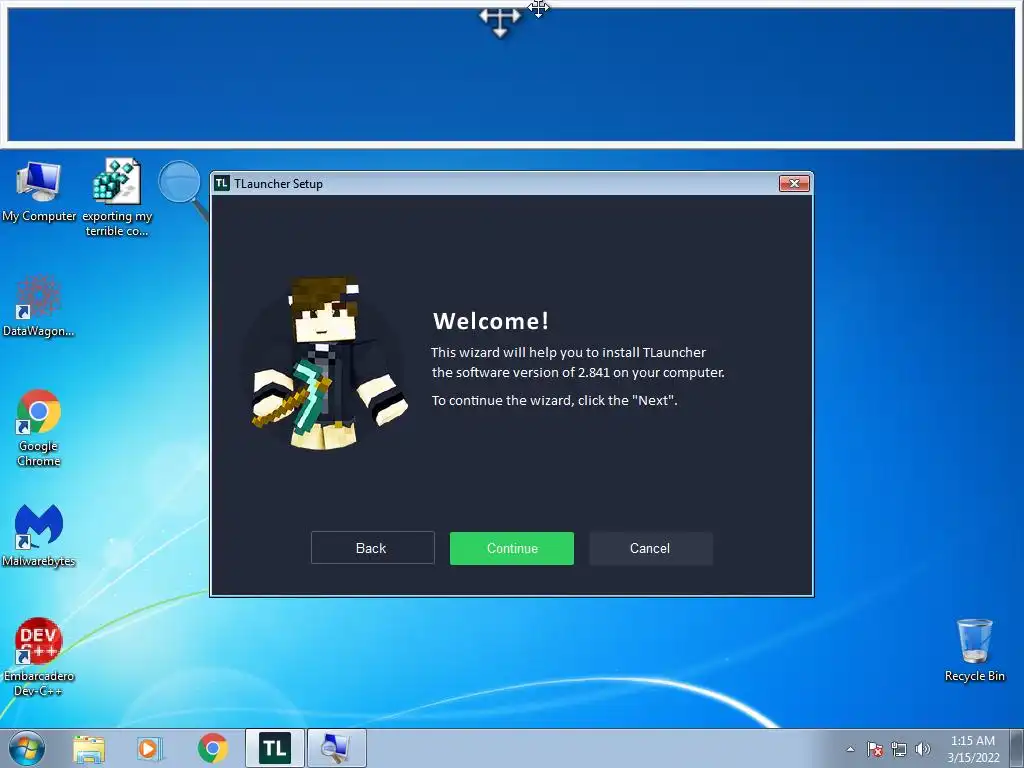Open File Explorer from the taskbar

(89, 748)
